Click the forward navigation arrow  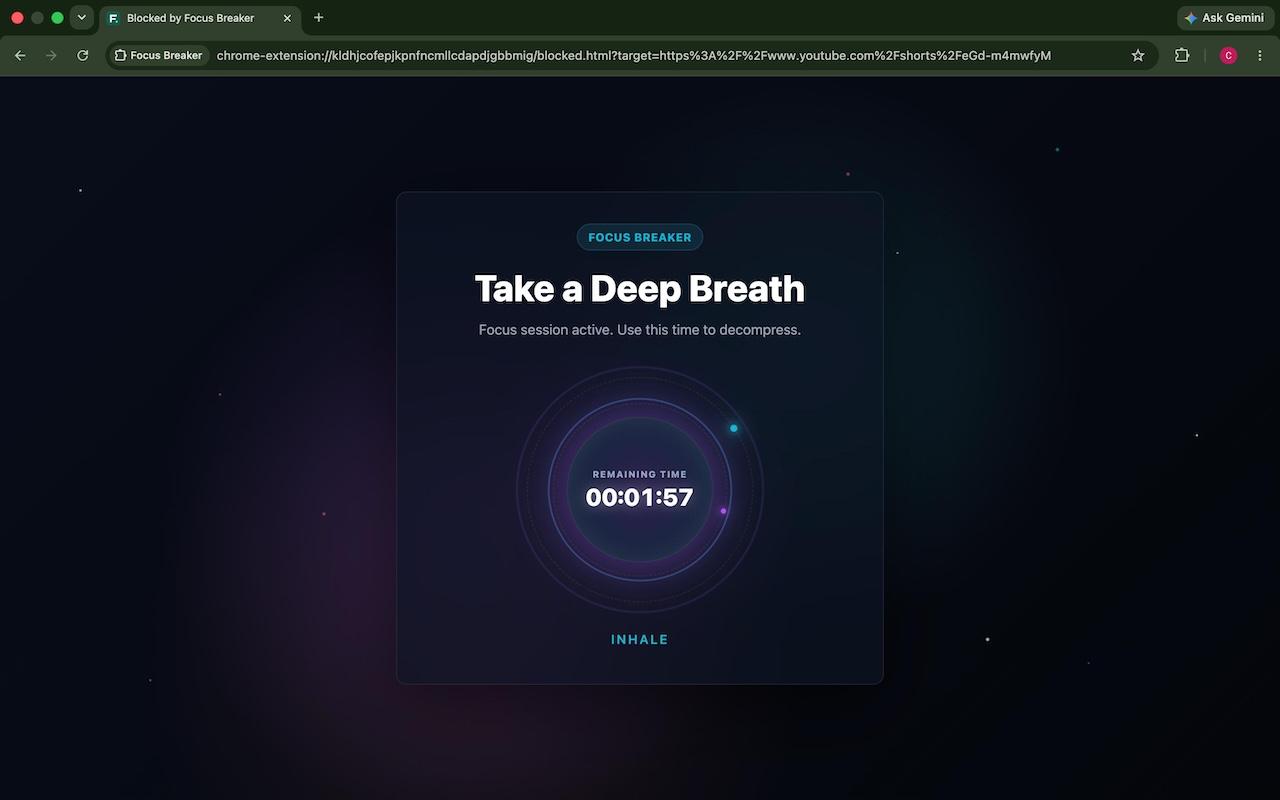pos(51,56)
